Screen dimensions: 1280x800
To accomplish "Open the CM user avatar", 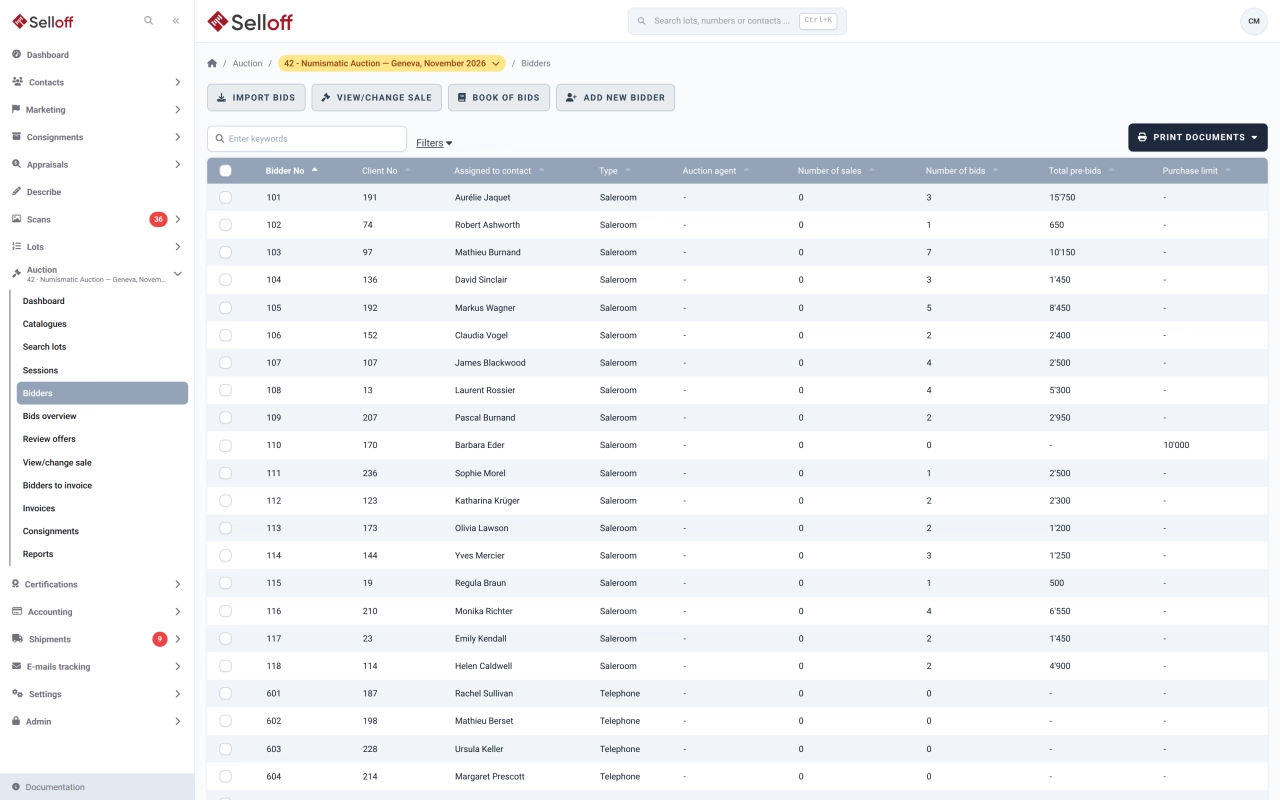I will point(1254,21).
